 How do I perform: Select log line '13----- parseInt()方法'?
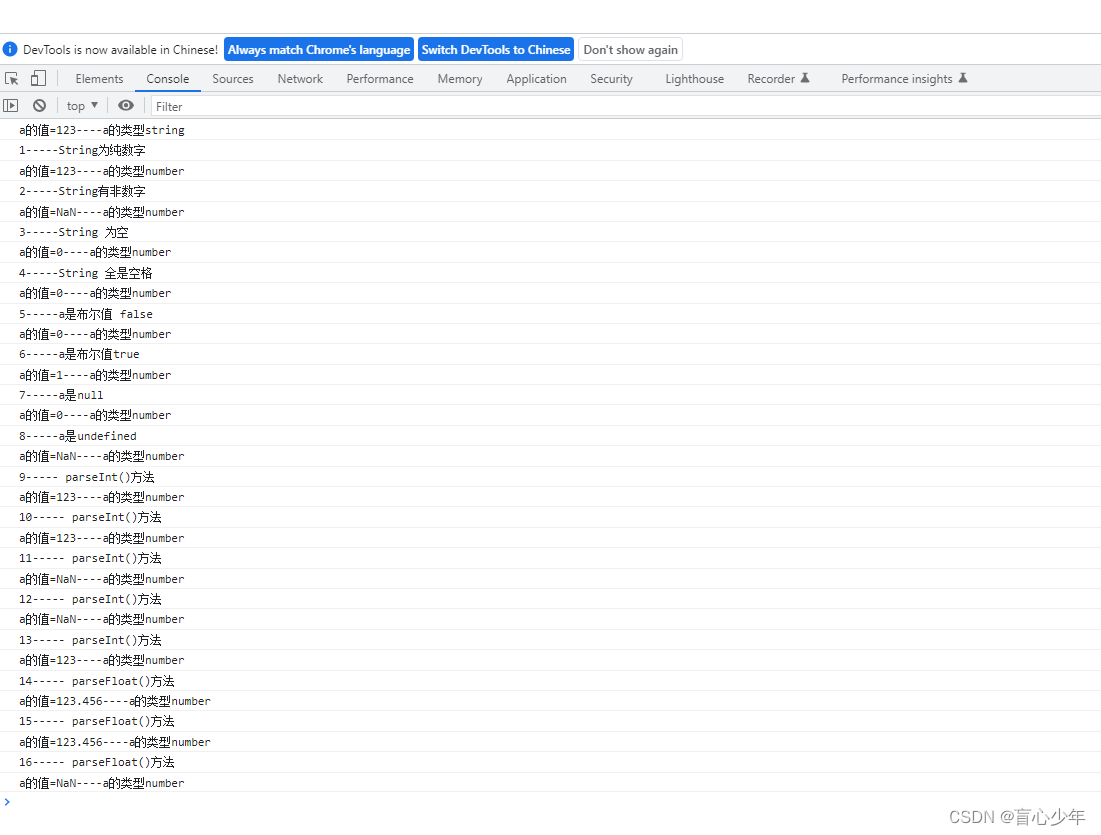[x=90, y=640]
